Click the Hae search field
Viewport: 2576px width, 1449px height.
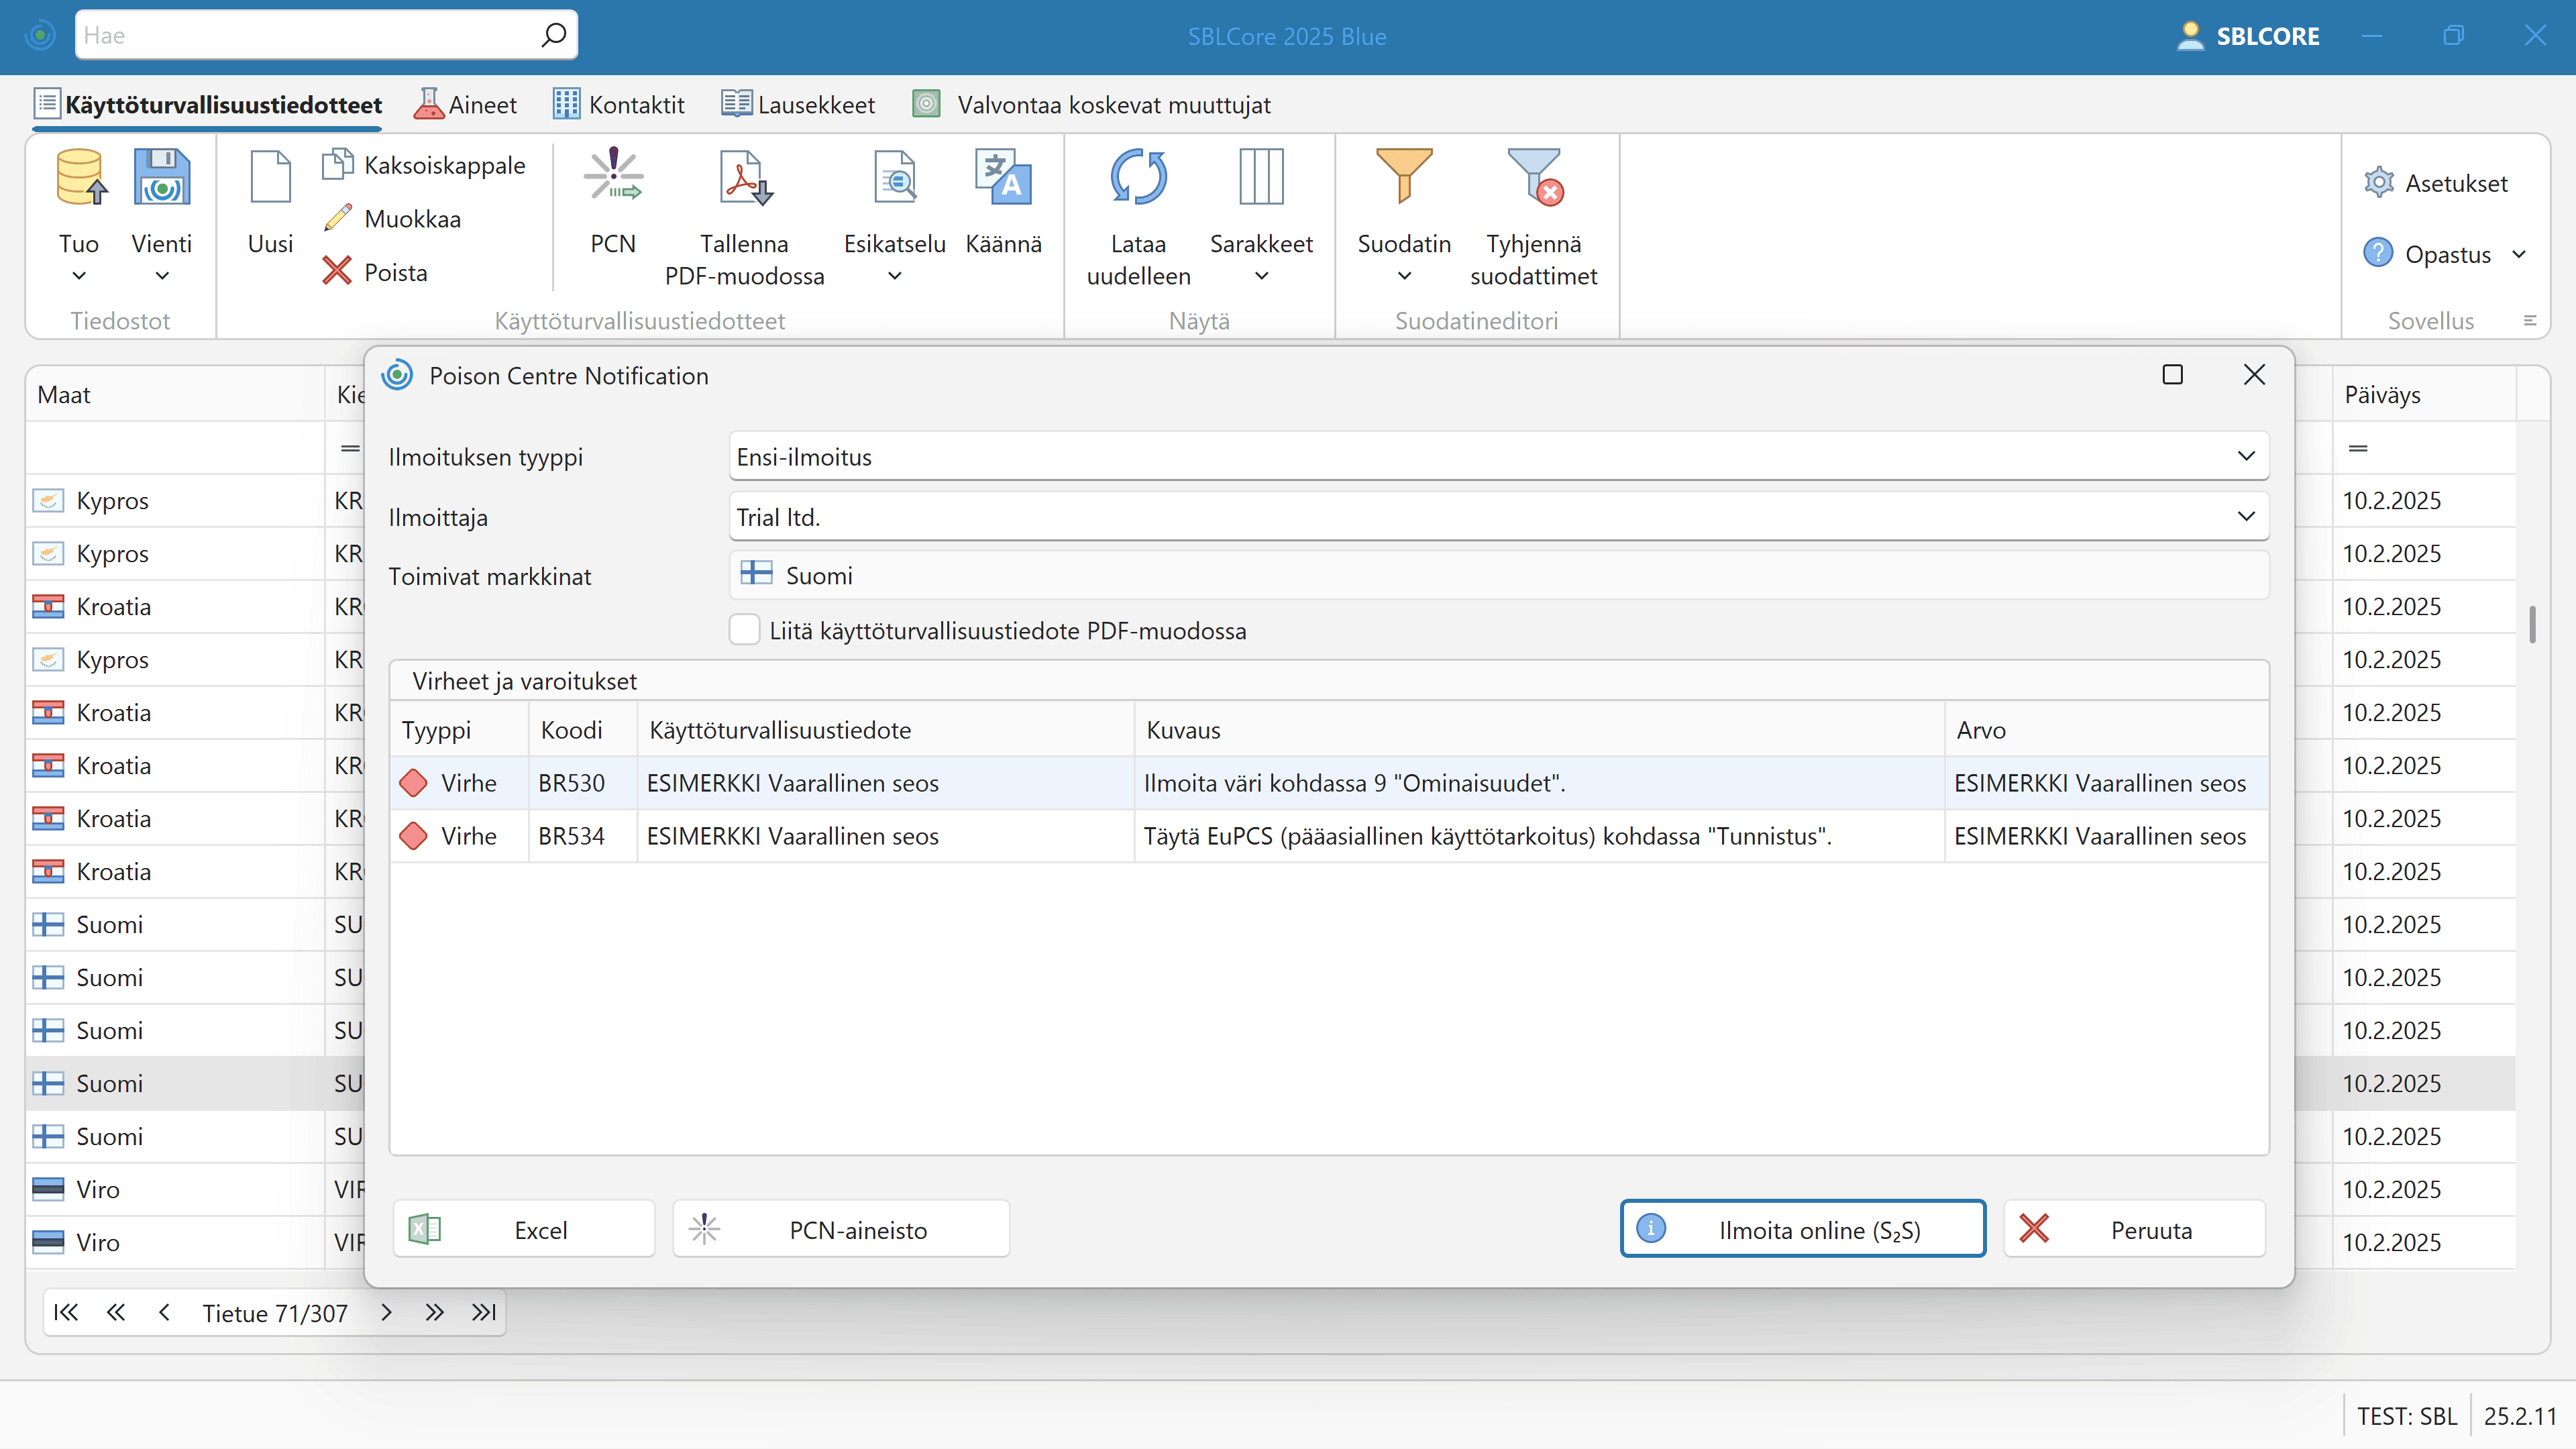pos(310,36)
